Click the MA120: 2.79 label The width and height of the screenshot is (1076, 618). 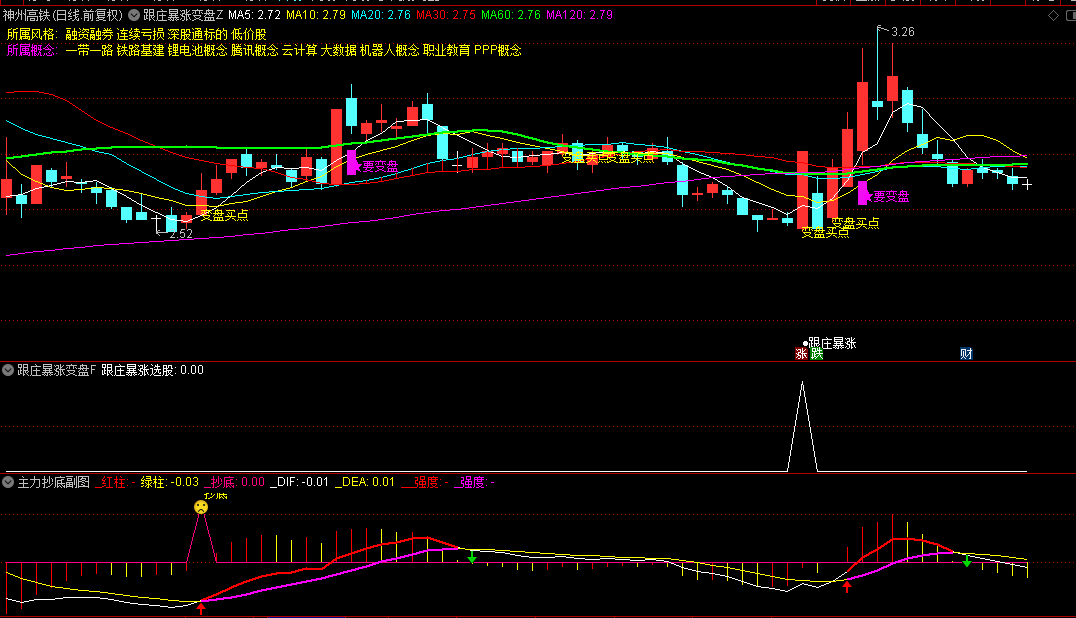579,15
